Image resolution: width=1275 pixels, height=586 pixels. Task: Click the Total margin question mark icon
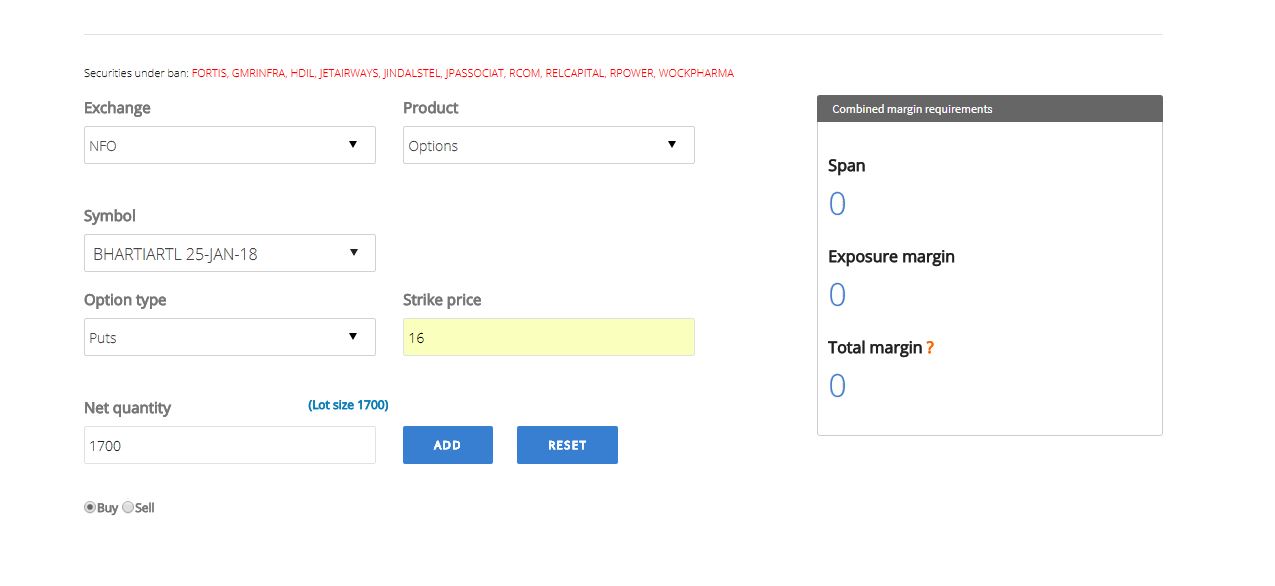pos(930,348)
